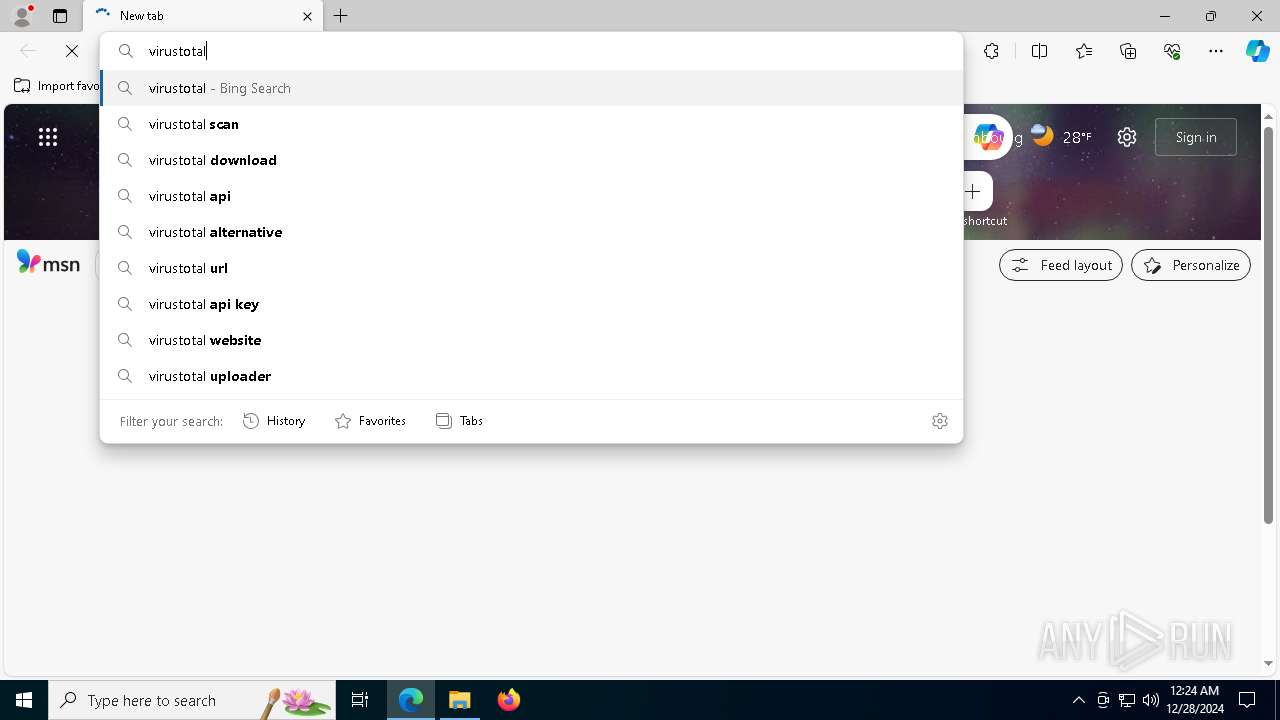Viewport: 1280px width, 720px height.
Task: Click the scrollbar down arrow
Action: pos(1269,663)
